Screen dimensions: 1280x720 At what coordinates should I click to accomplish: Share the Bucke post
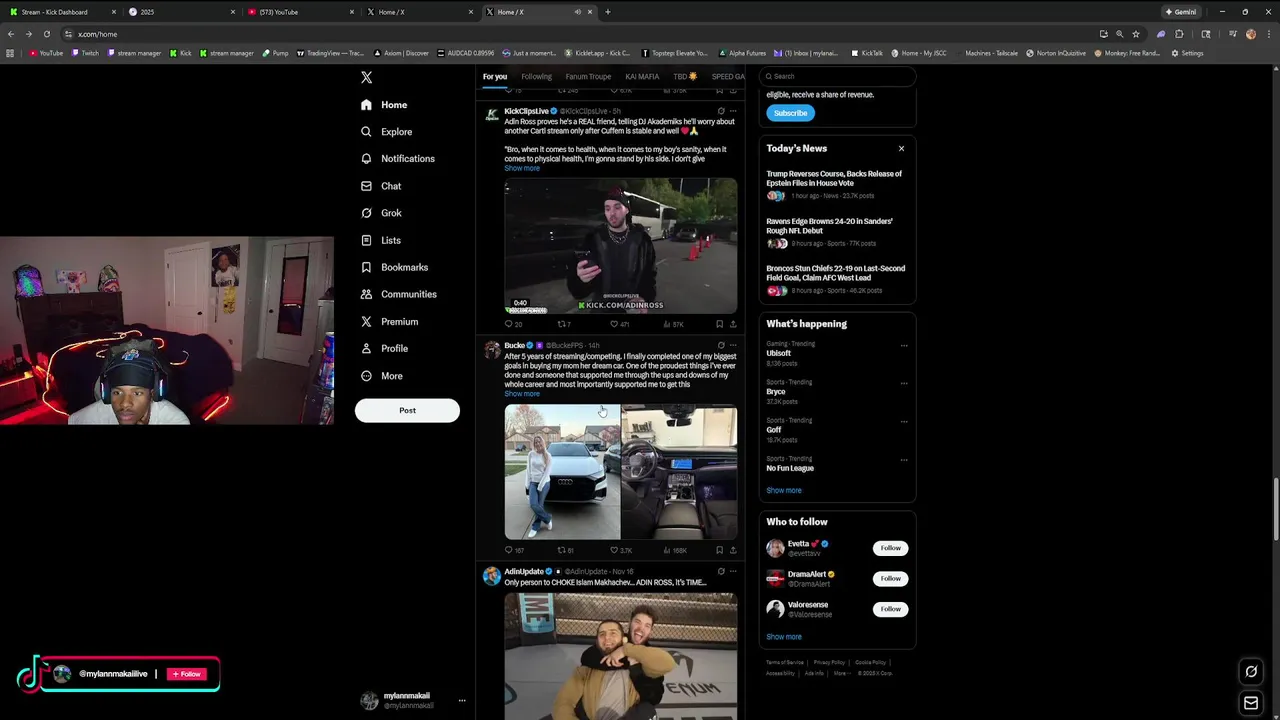[733, 550]
